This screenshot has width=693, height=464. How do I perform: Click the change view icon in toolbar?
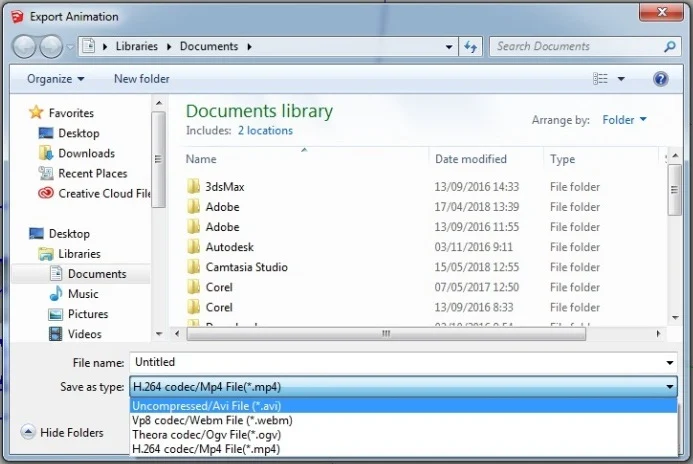click(x=600, y=79)
